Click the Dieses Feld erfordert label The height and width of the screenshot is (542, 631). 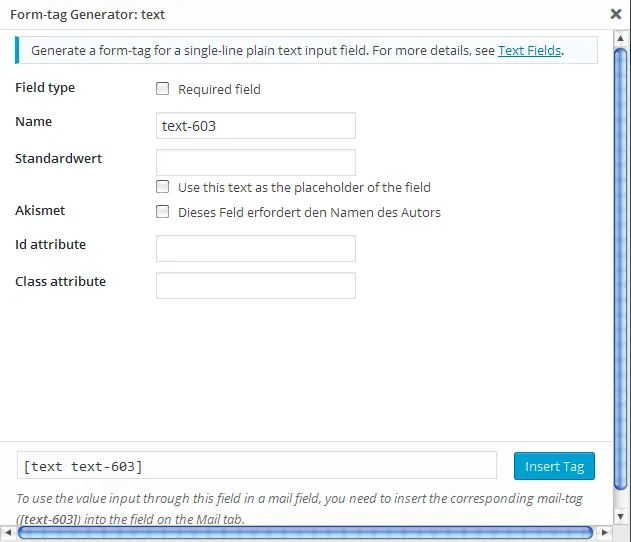[309, 212]
